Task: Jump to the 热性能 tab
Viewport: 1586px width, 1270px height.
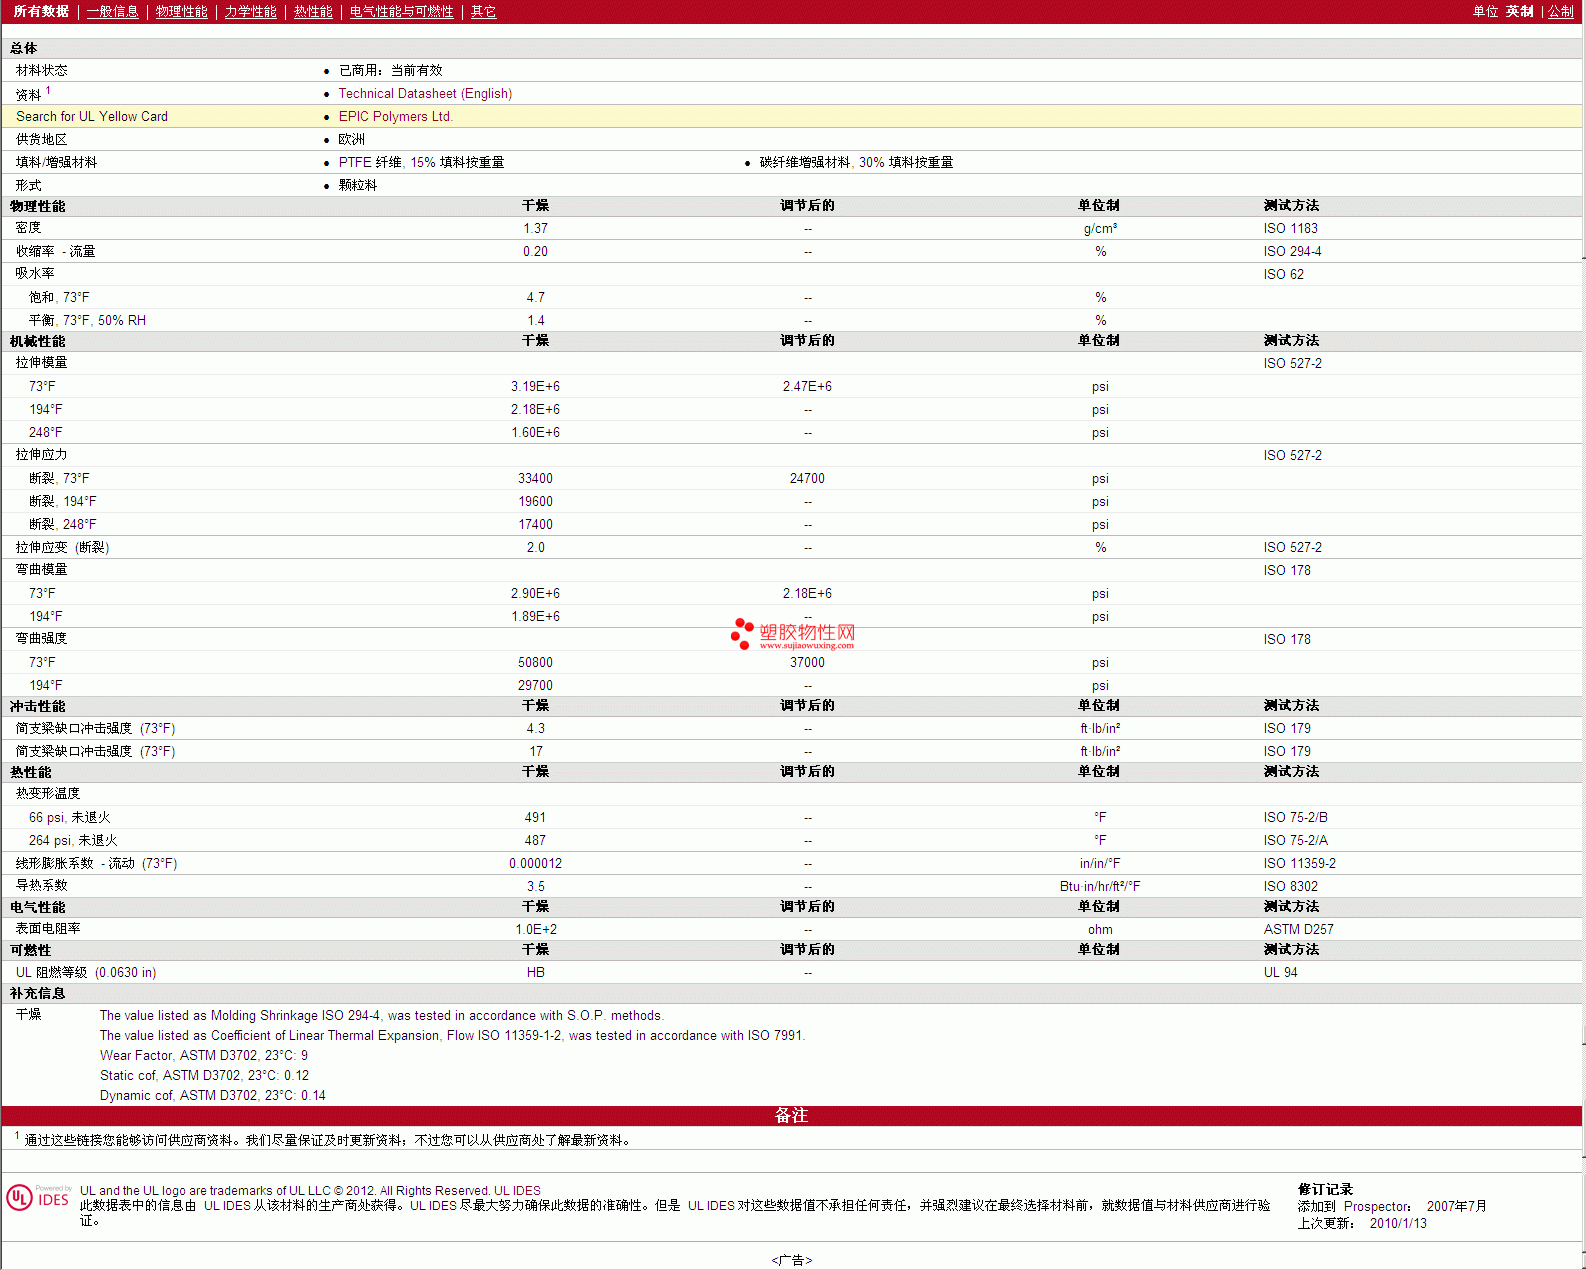Action: [x=313, y=12]
